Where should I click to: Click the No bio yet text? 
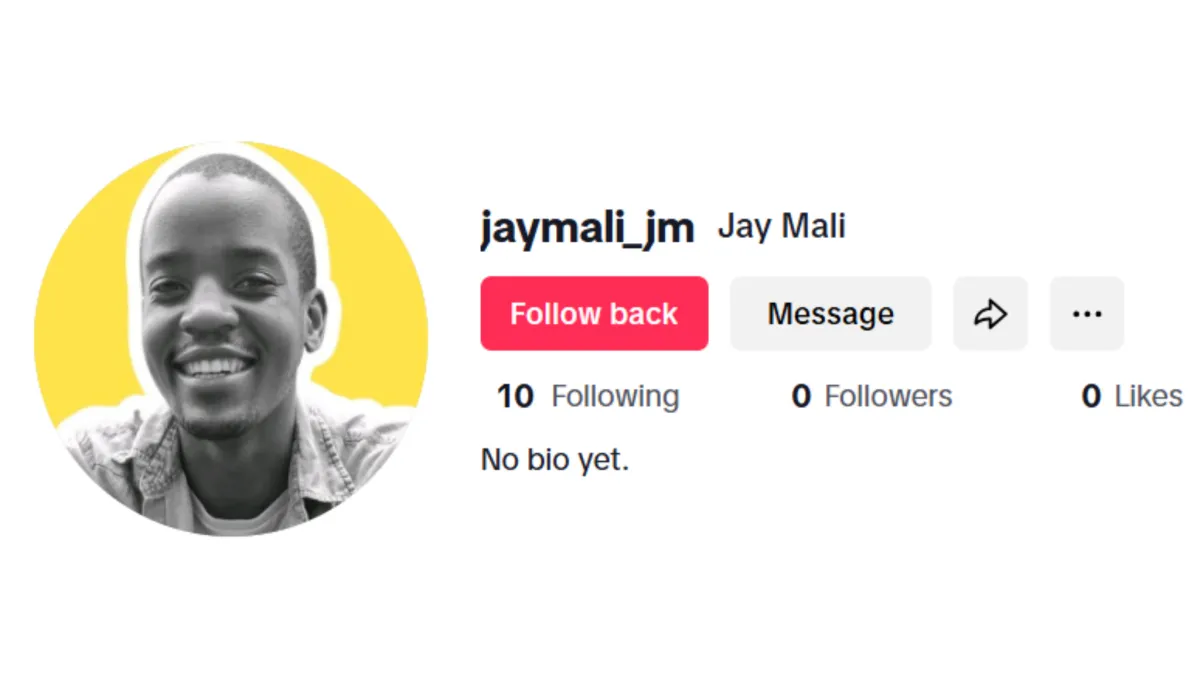coord(555,461)
